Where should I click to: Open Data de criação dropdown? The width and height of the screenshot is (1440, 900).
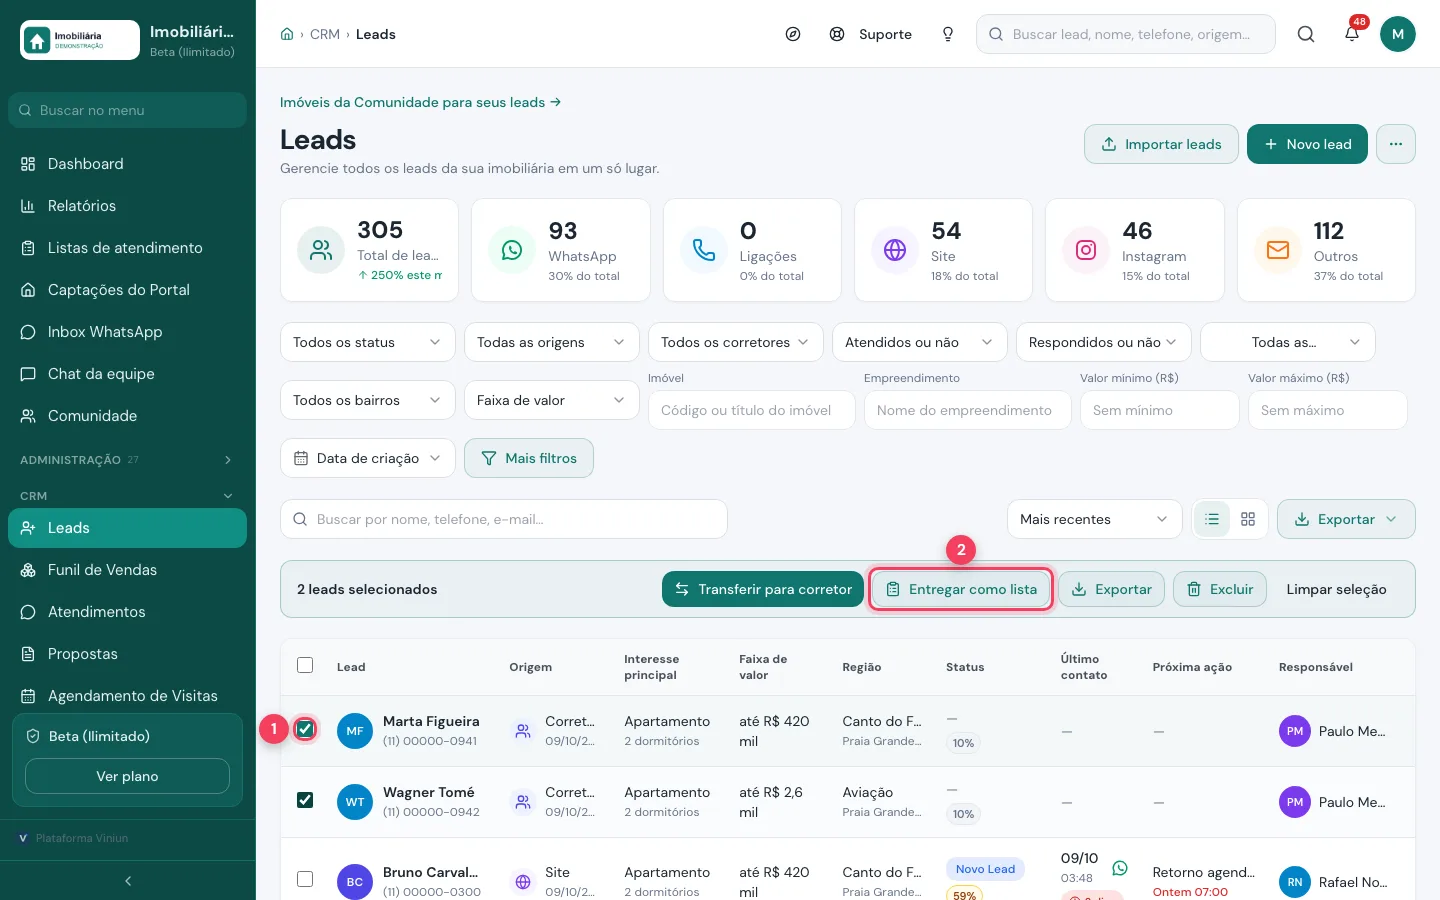(368, 458)
